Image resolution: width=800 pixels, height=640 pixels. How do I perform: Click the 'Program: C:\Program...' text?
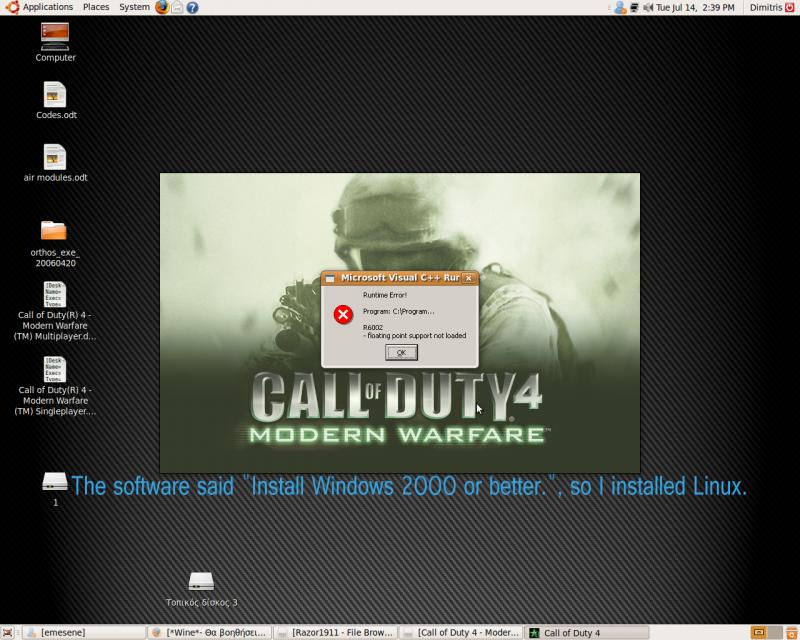point(398,311)
